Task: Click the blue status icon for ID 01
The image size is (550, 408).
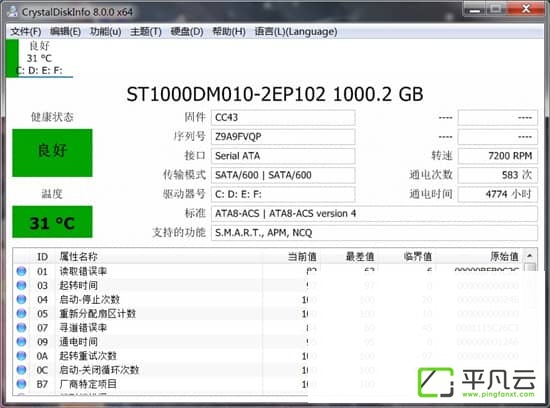Action: (21, 271)
